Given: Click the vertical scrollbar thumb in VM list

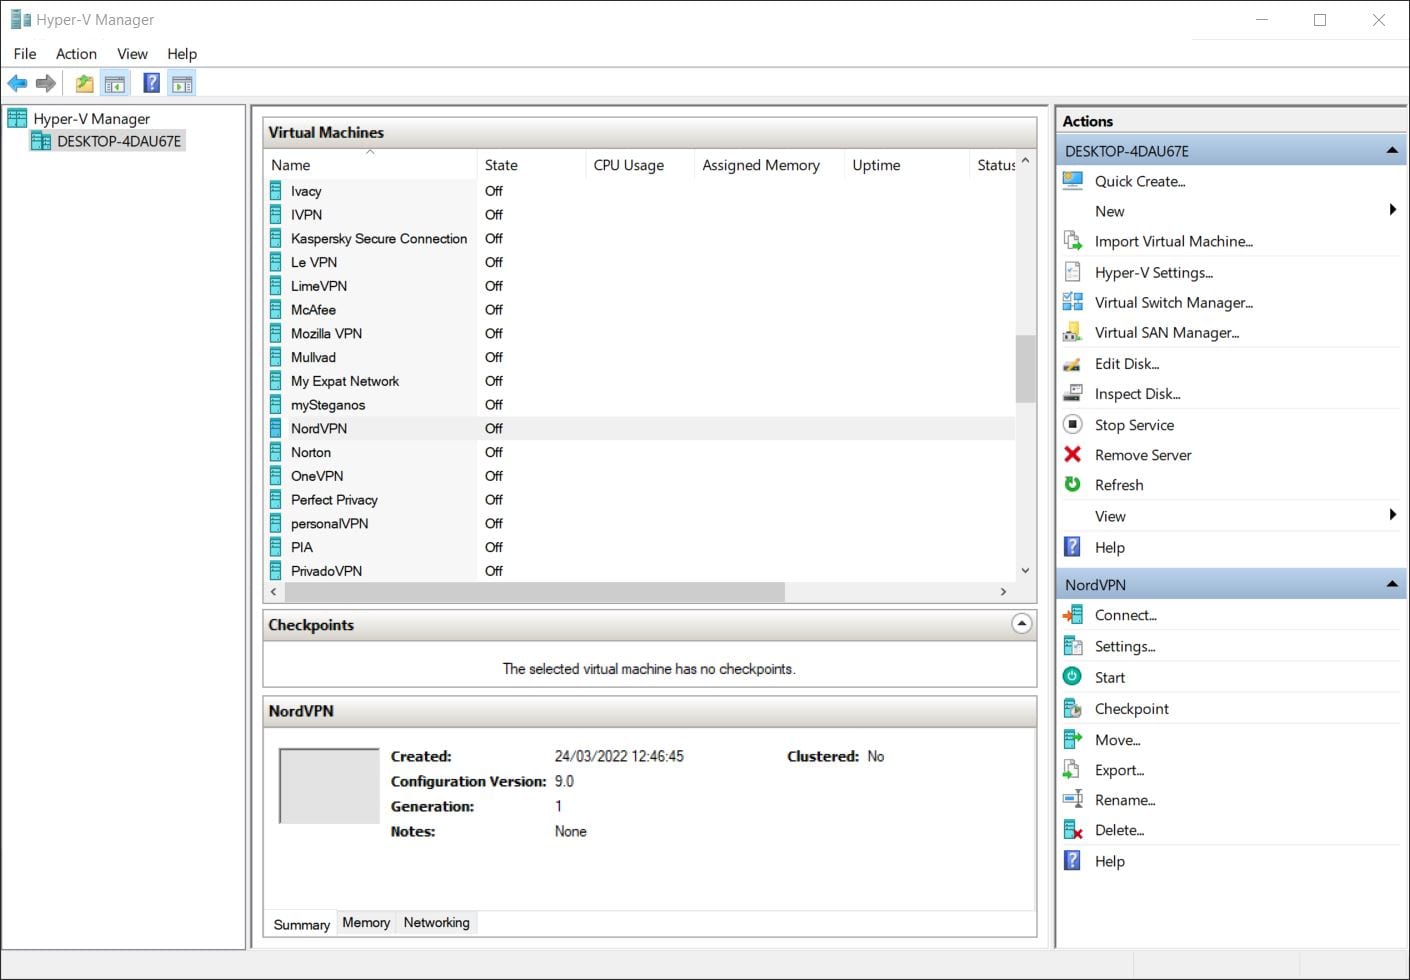Looking at the screenshot, I should tap(1025, 369).
